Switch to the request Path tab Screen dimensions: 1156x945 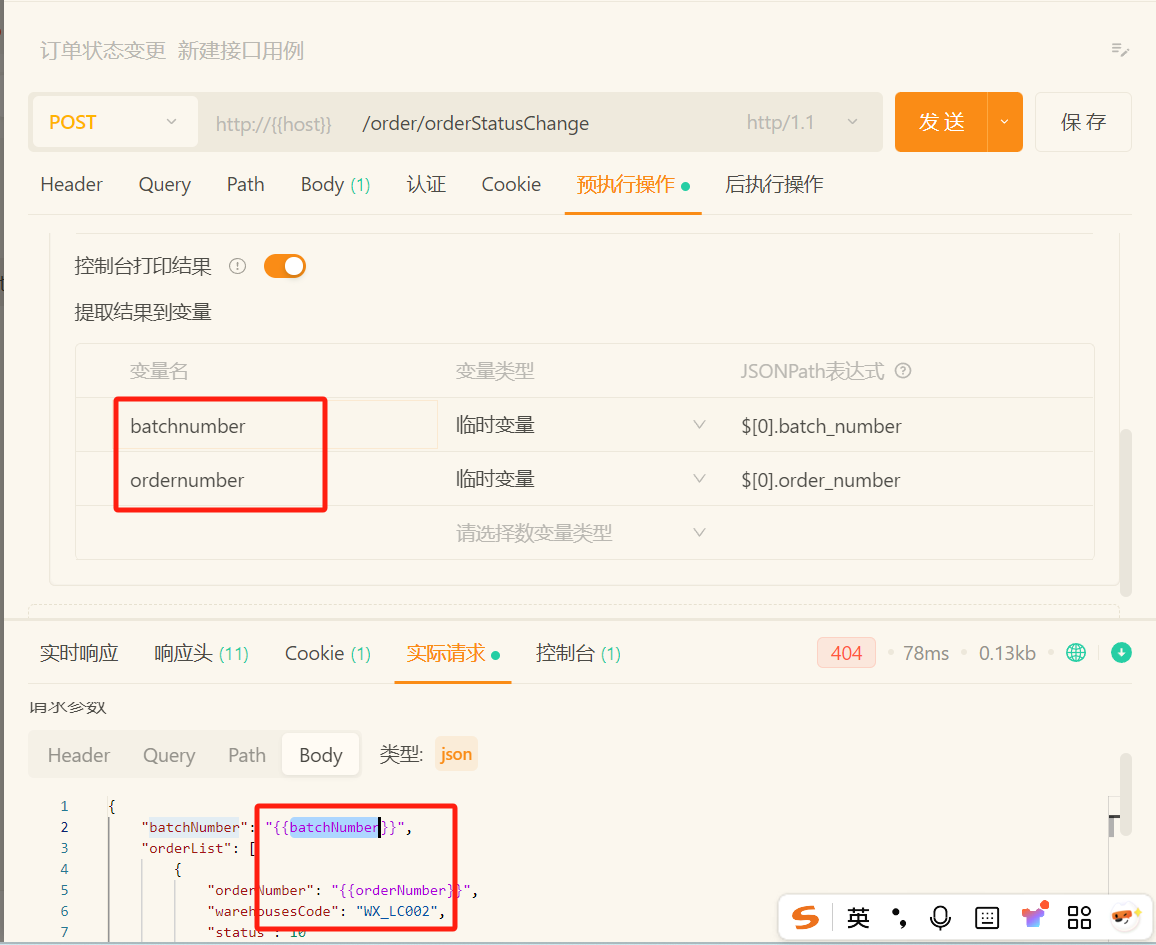pyautogui.click(x=246, y=184)
